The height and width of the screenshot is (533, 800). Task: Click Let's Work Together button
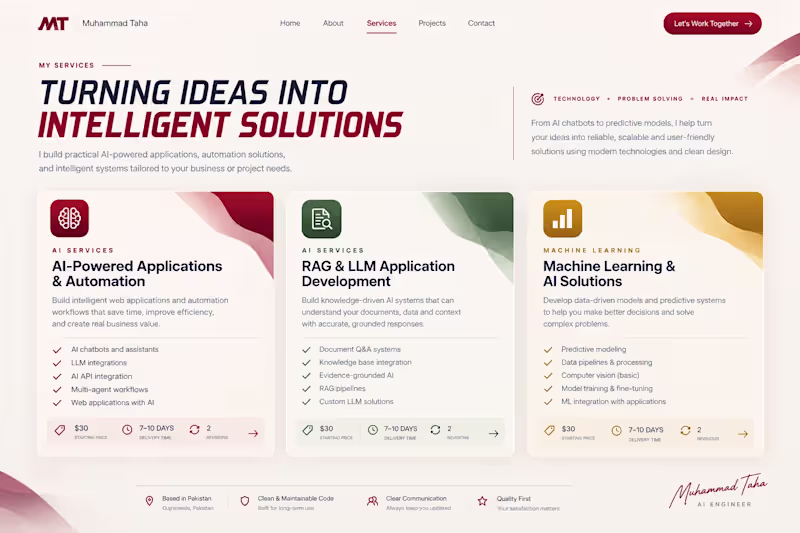click(712, 23)
